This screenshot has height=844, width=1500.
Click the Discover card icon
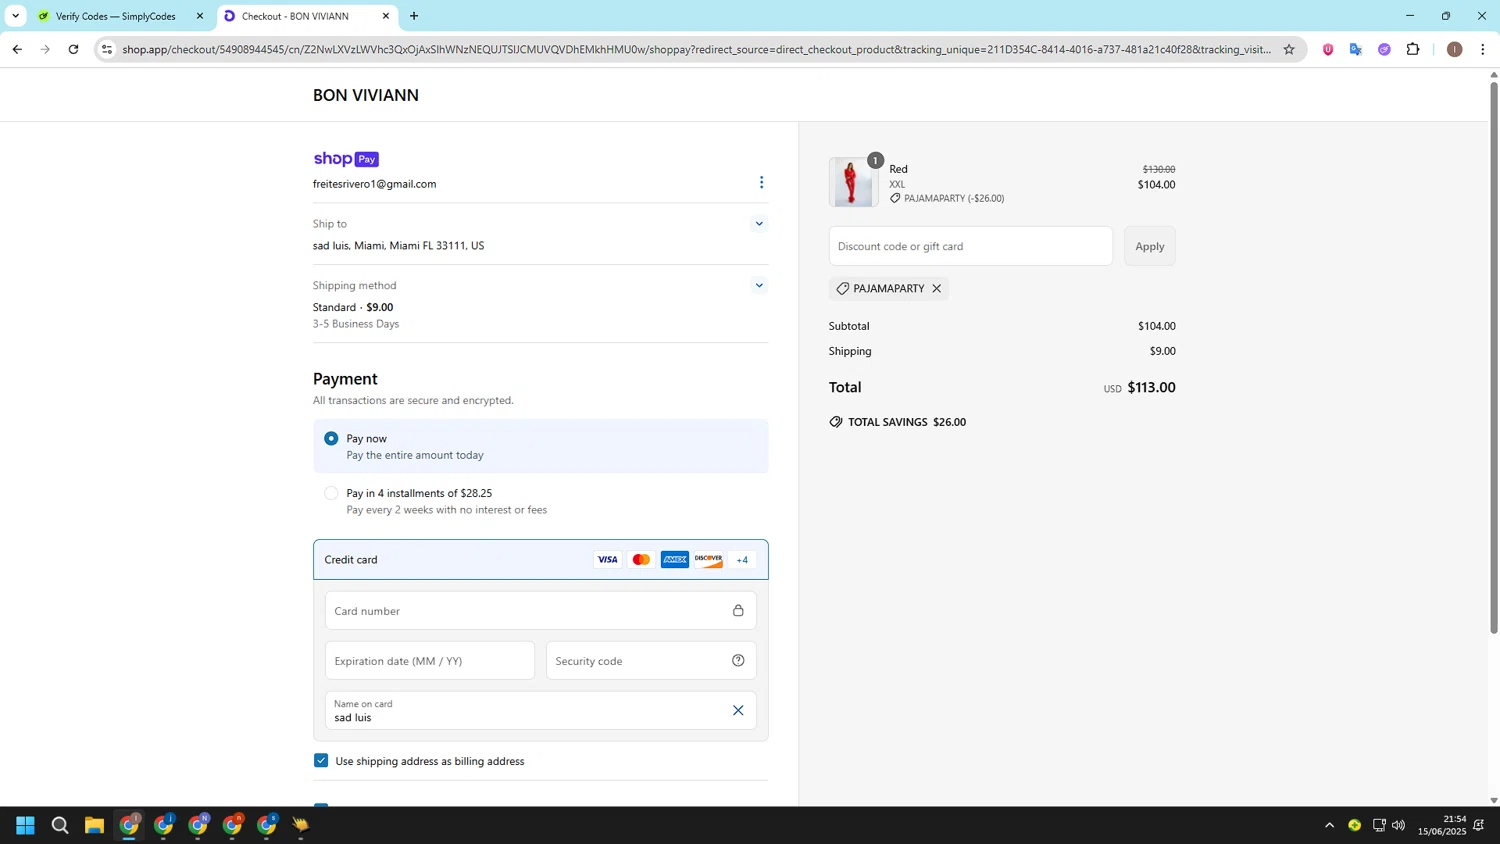pyautogui.click(x=708, y=560)
